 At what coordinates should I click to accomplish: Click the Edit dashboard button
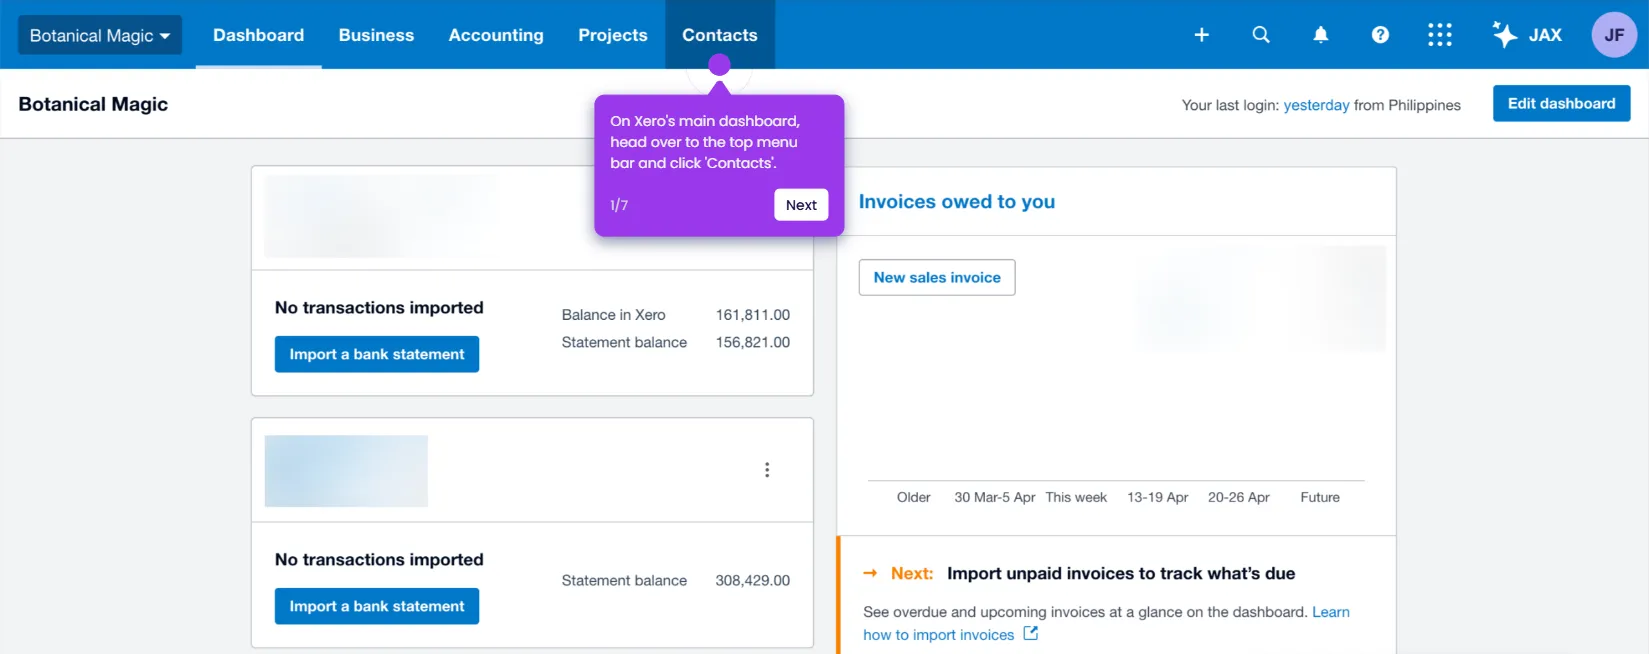(1561, 103)
